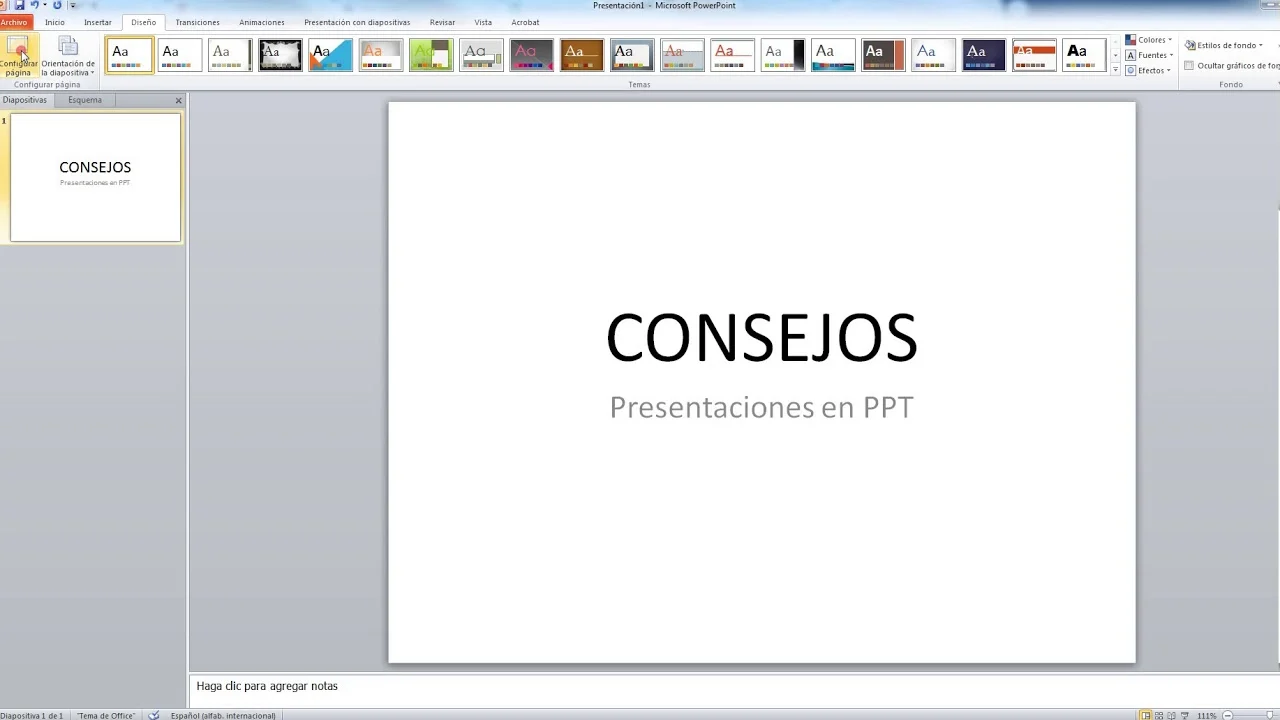Viewport: 1280px width, 720px height.
Task: Open Orientación de la diapositiva menu
Action: click(68, 56)
